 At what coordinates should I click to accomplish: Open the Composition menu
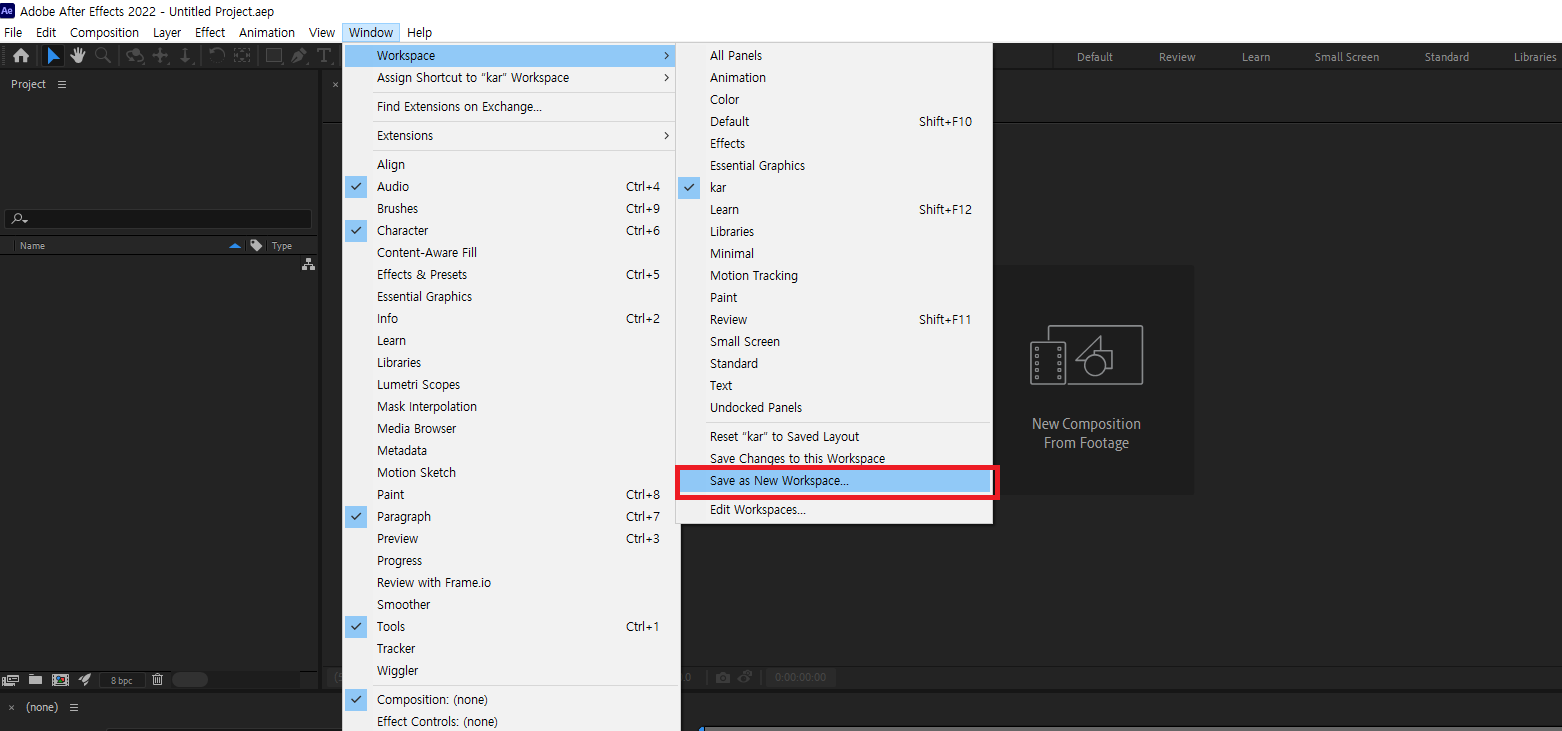pos(104,32)
